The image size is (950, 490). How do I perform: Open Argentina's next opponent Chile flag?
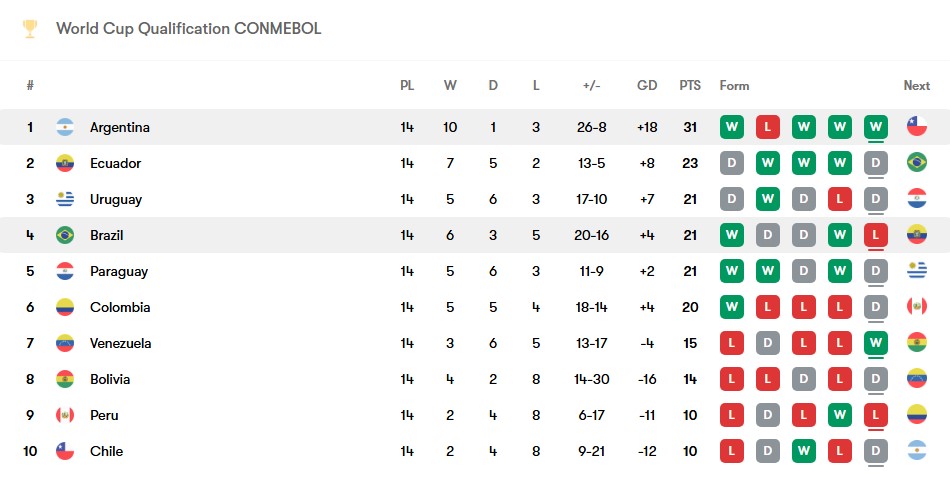pyautogui.click(x=917, y=127)
